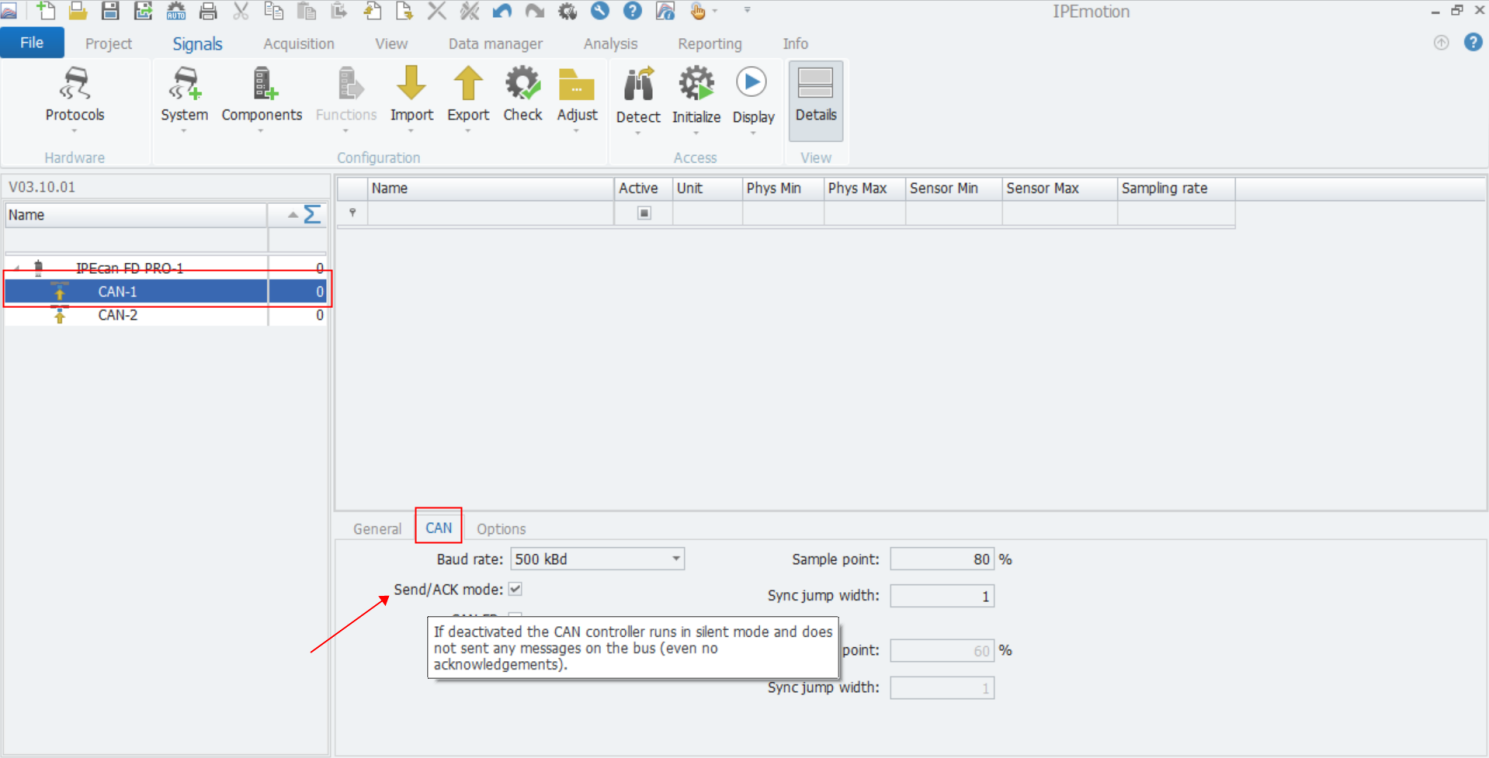
Task: Select the CAN-2 tree item
Action: pyautogui.click(x=118, y=315)
